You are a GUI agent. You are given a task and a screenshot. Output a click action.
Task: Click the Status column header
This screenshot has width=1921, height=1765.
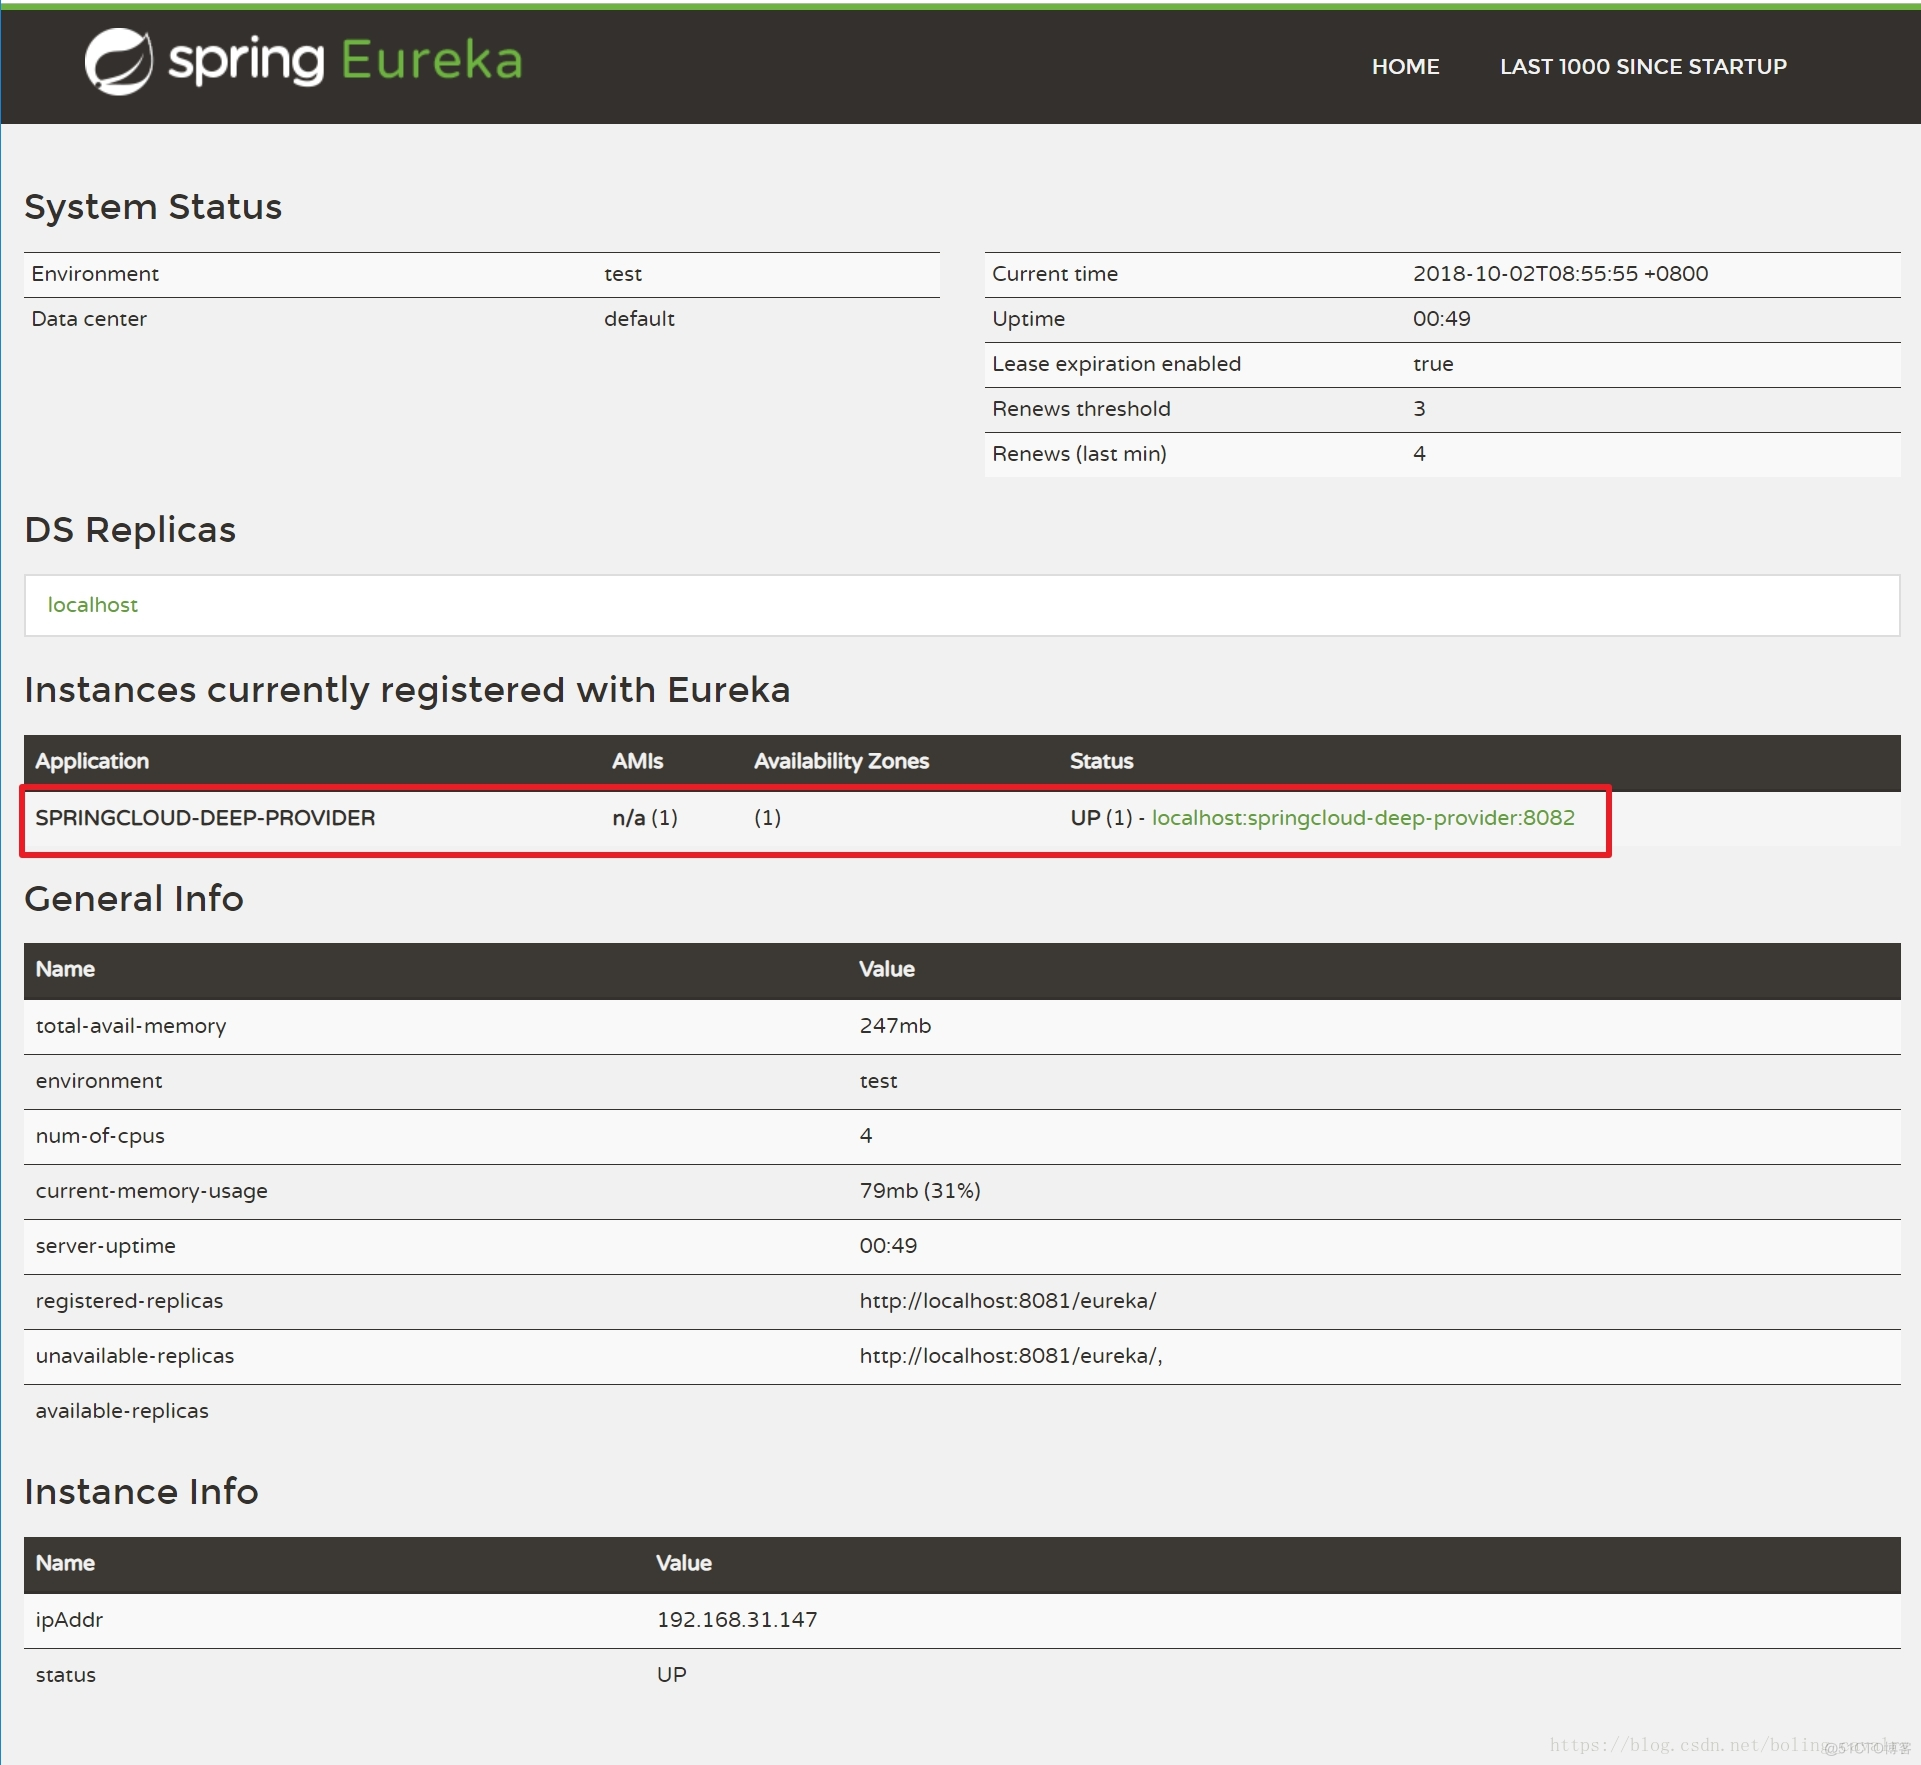click(1101, 761)
